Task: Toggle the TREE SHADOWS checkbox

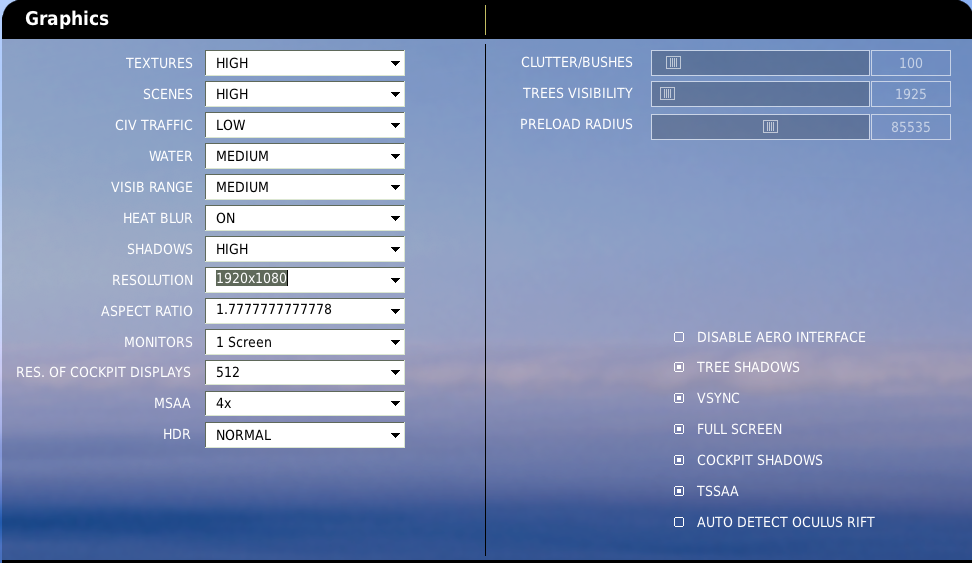Action: click(x=679, y=367)
